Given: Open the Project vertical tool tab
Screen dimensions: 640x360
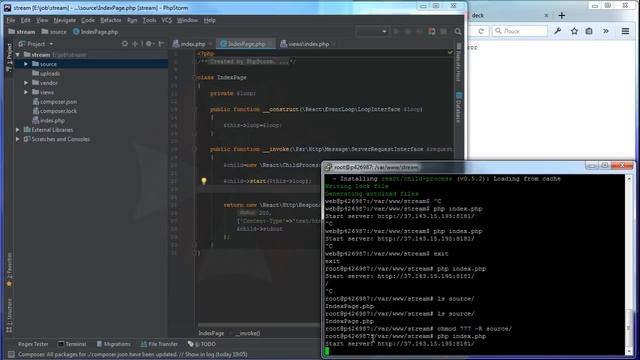Looking at the screenshot, I should (9, 57).
